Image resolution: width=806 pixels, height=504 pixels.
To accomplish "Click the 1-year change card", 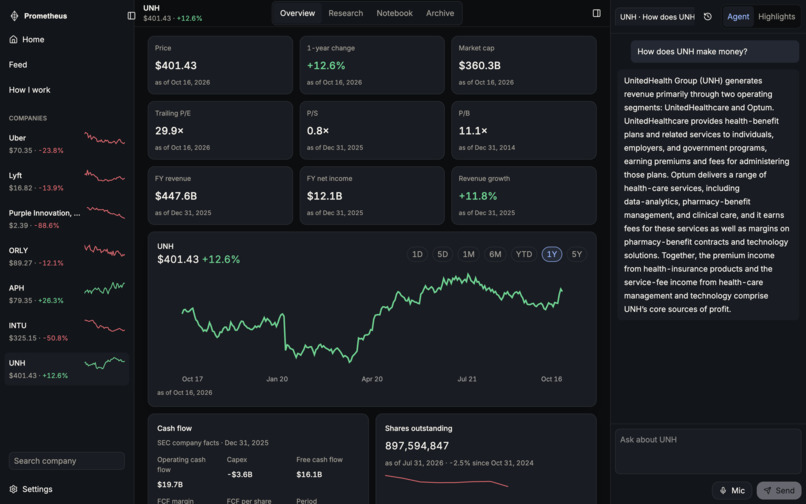I will 372,65.
